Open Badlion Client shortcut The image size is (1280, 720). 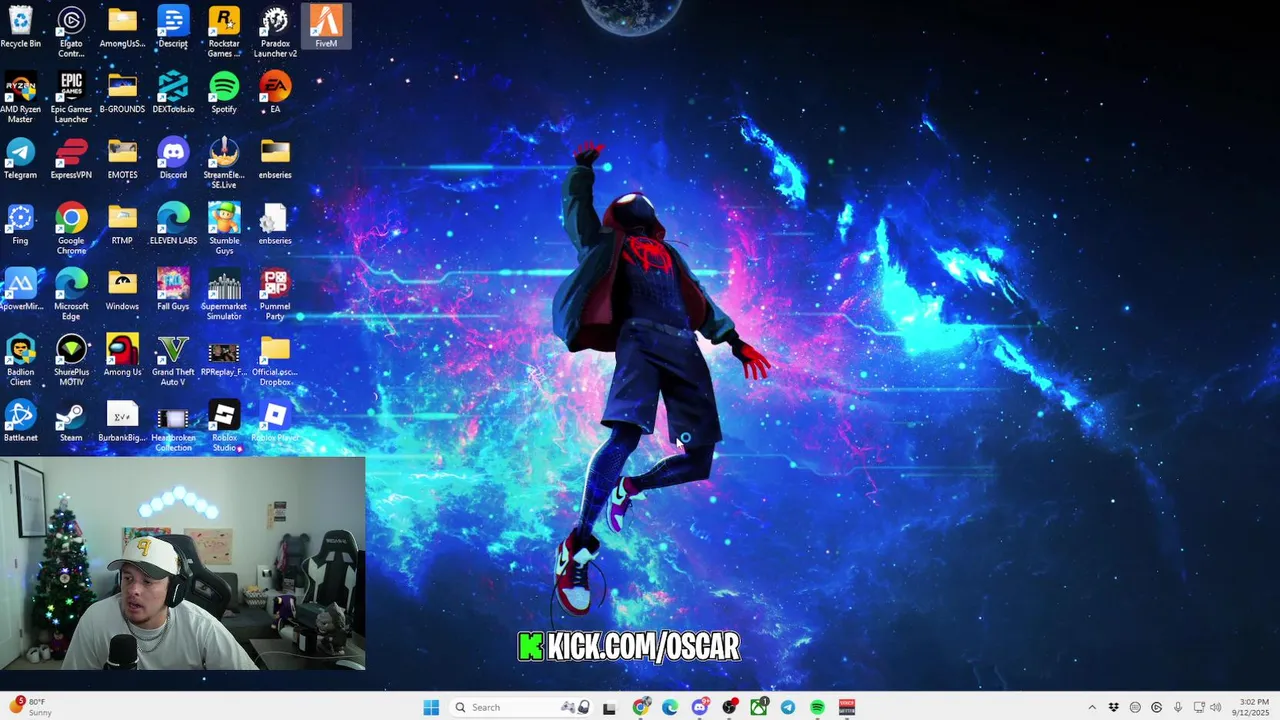tap(21, 361)
